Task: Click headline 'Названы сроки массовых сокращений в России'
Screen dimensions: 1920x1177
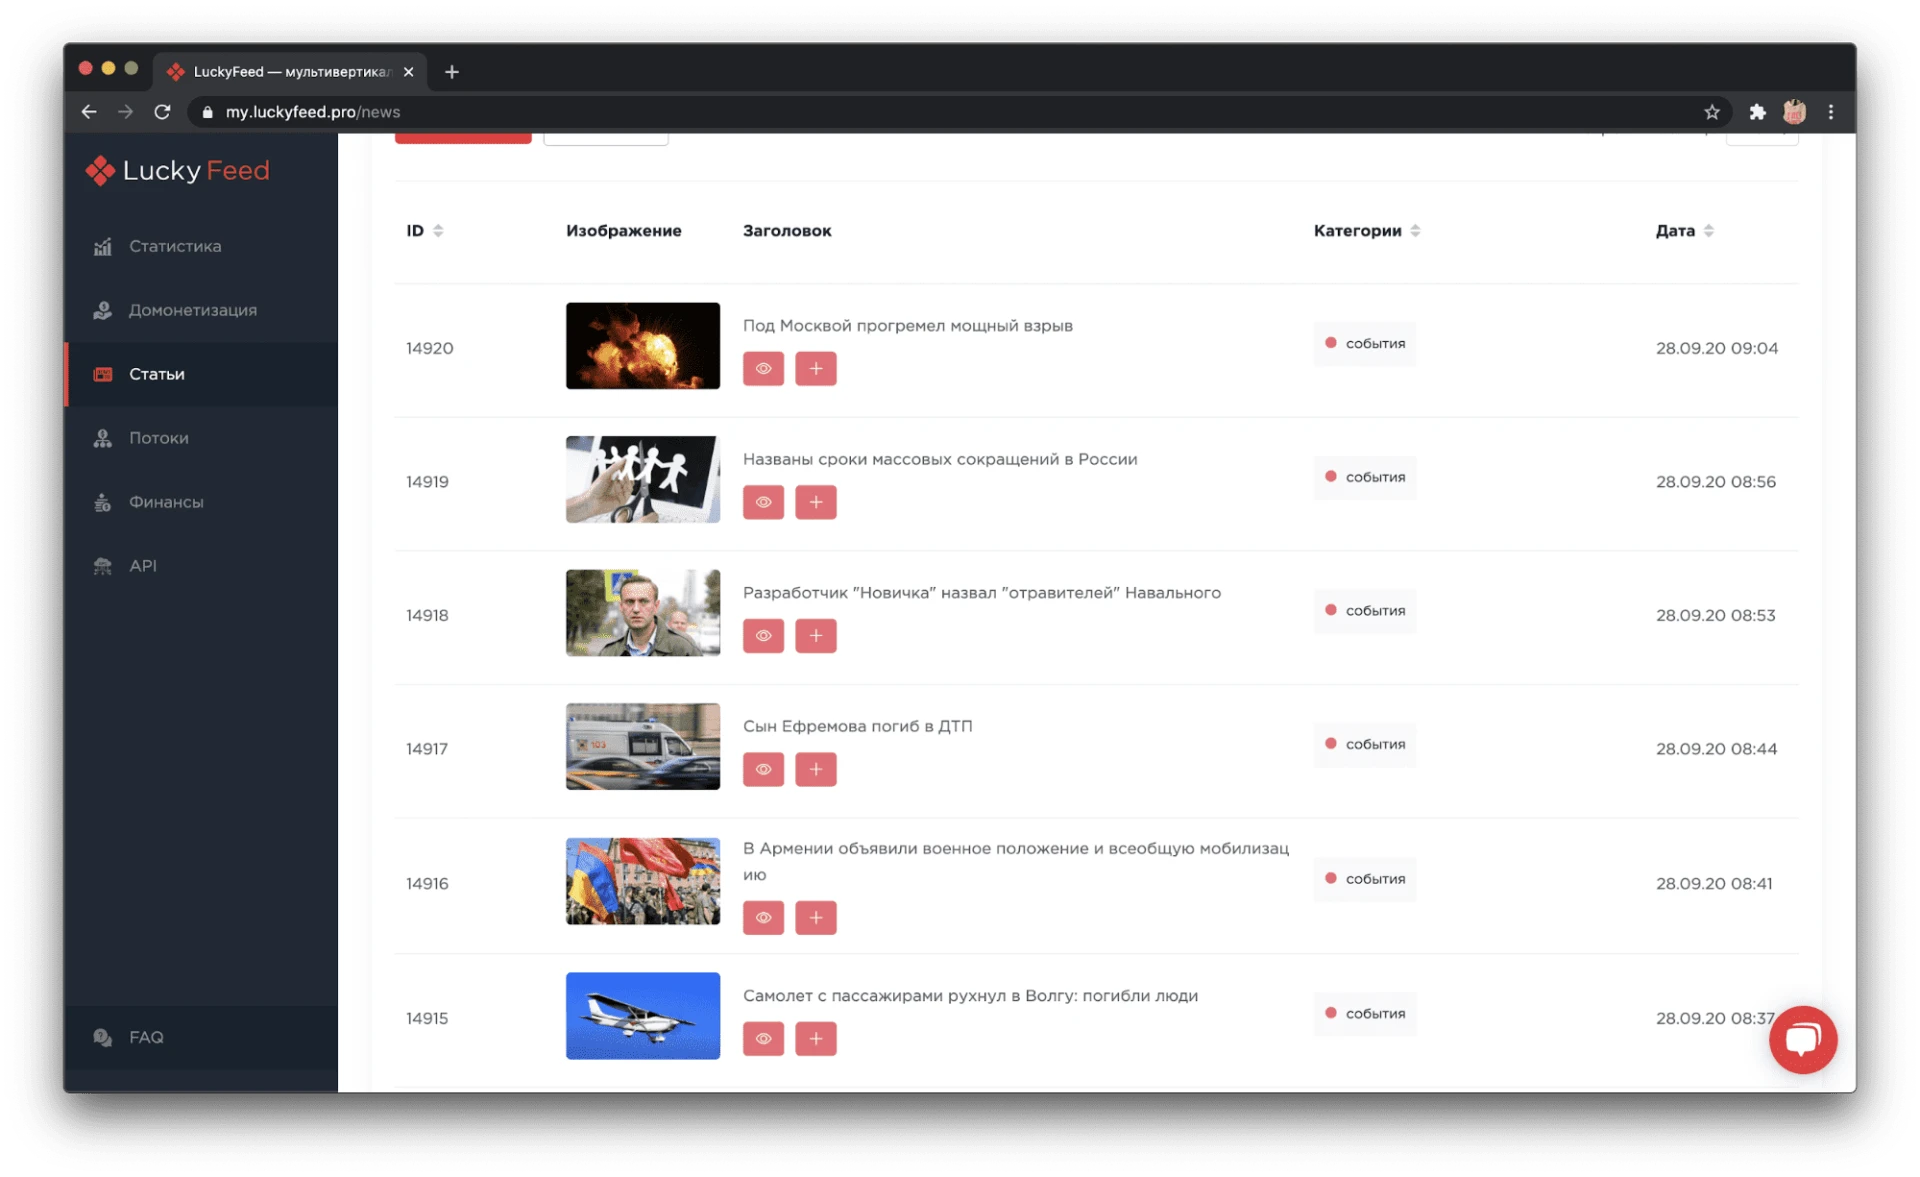Action: point(940,459)
